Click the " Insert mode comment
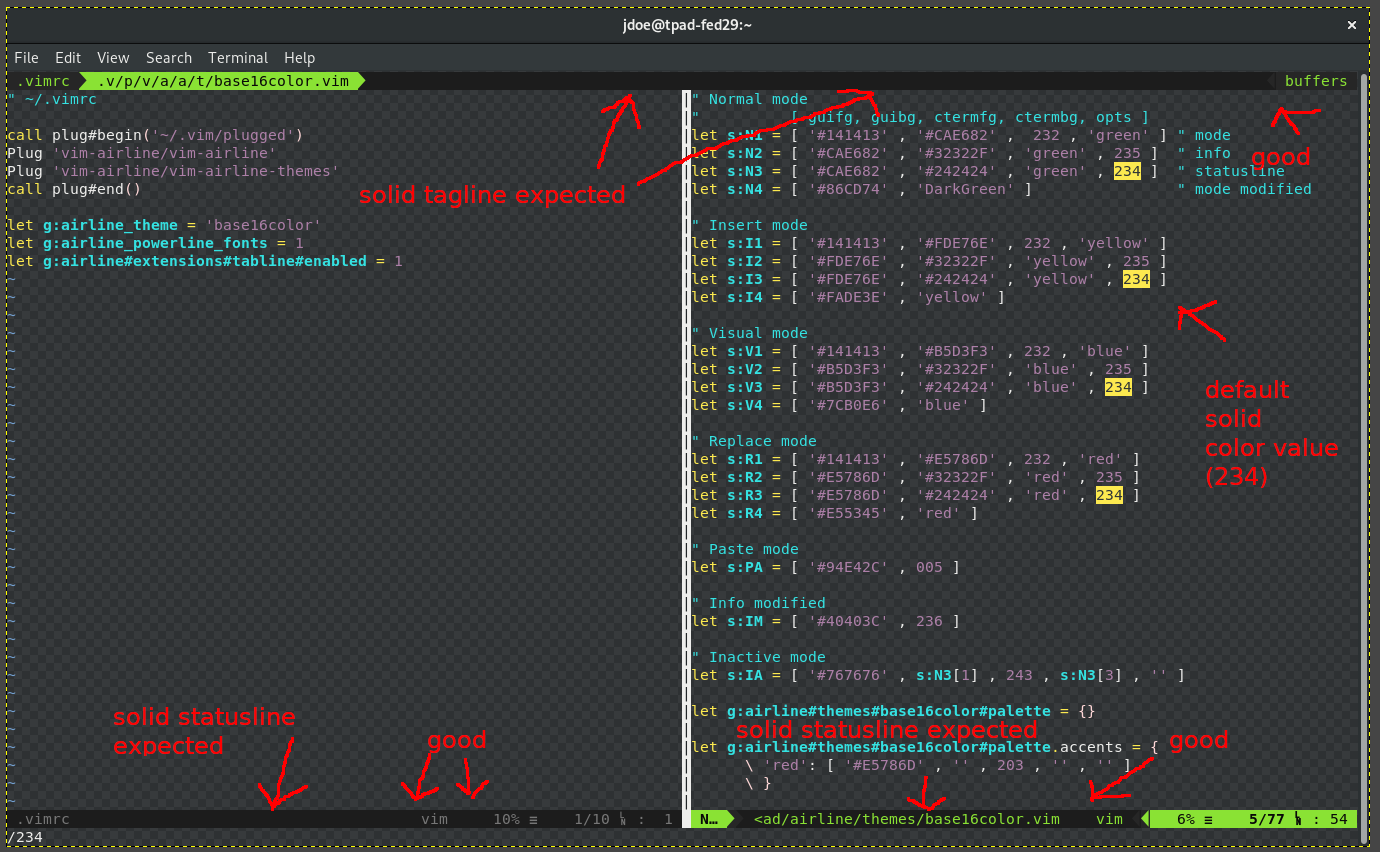The image size is (1380, 852). coord(749,225)
